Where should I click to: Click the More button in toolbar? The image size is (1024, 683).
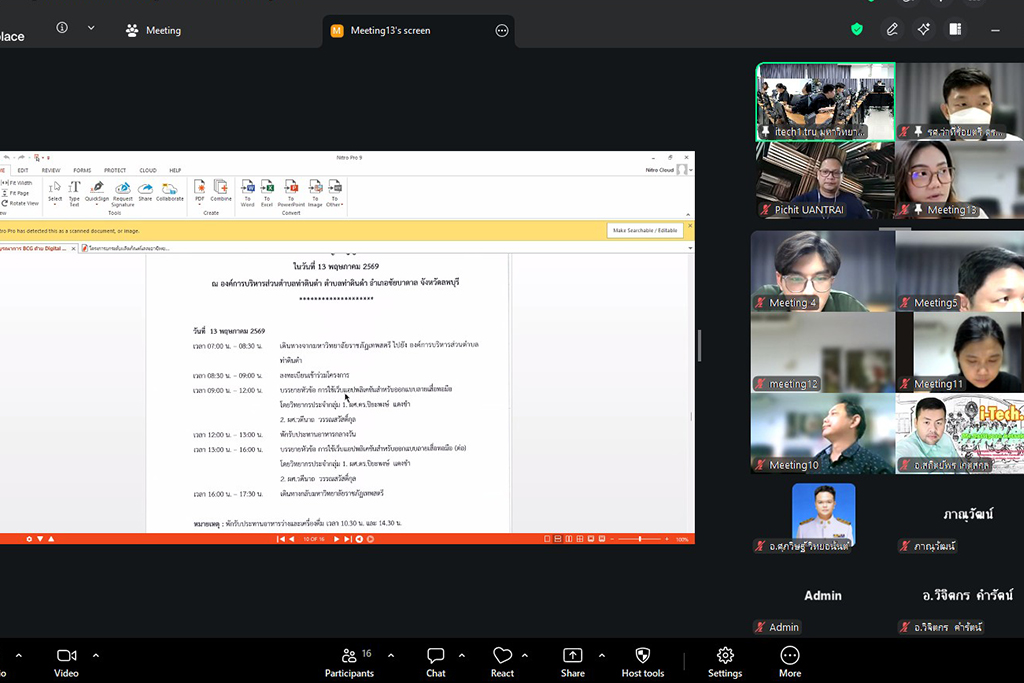[790, 661]
